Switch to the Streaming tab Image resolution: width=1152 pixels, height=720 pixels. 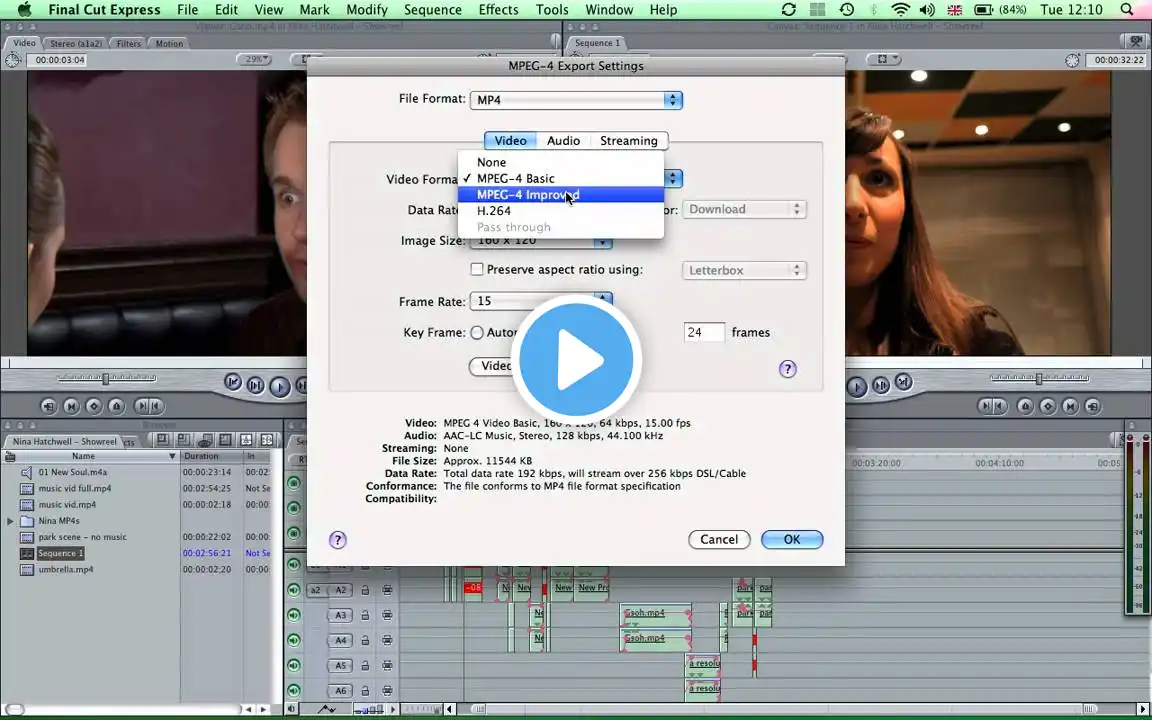[x=629, y=140]
